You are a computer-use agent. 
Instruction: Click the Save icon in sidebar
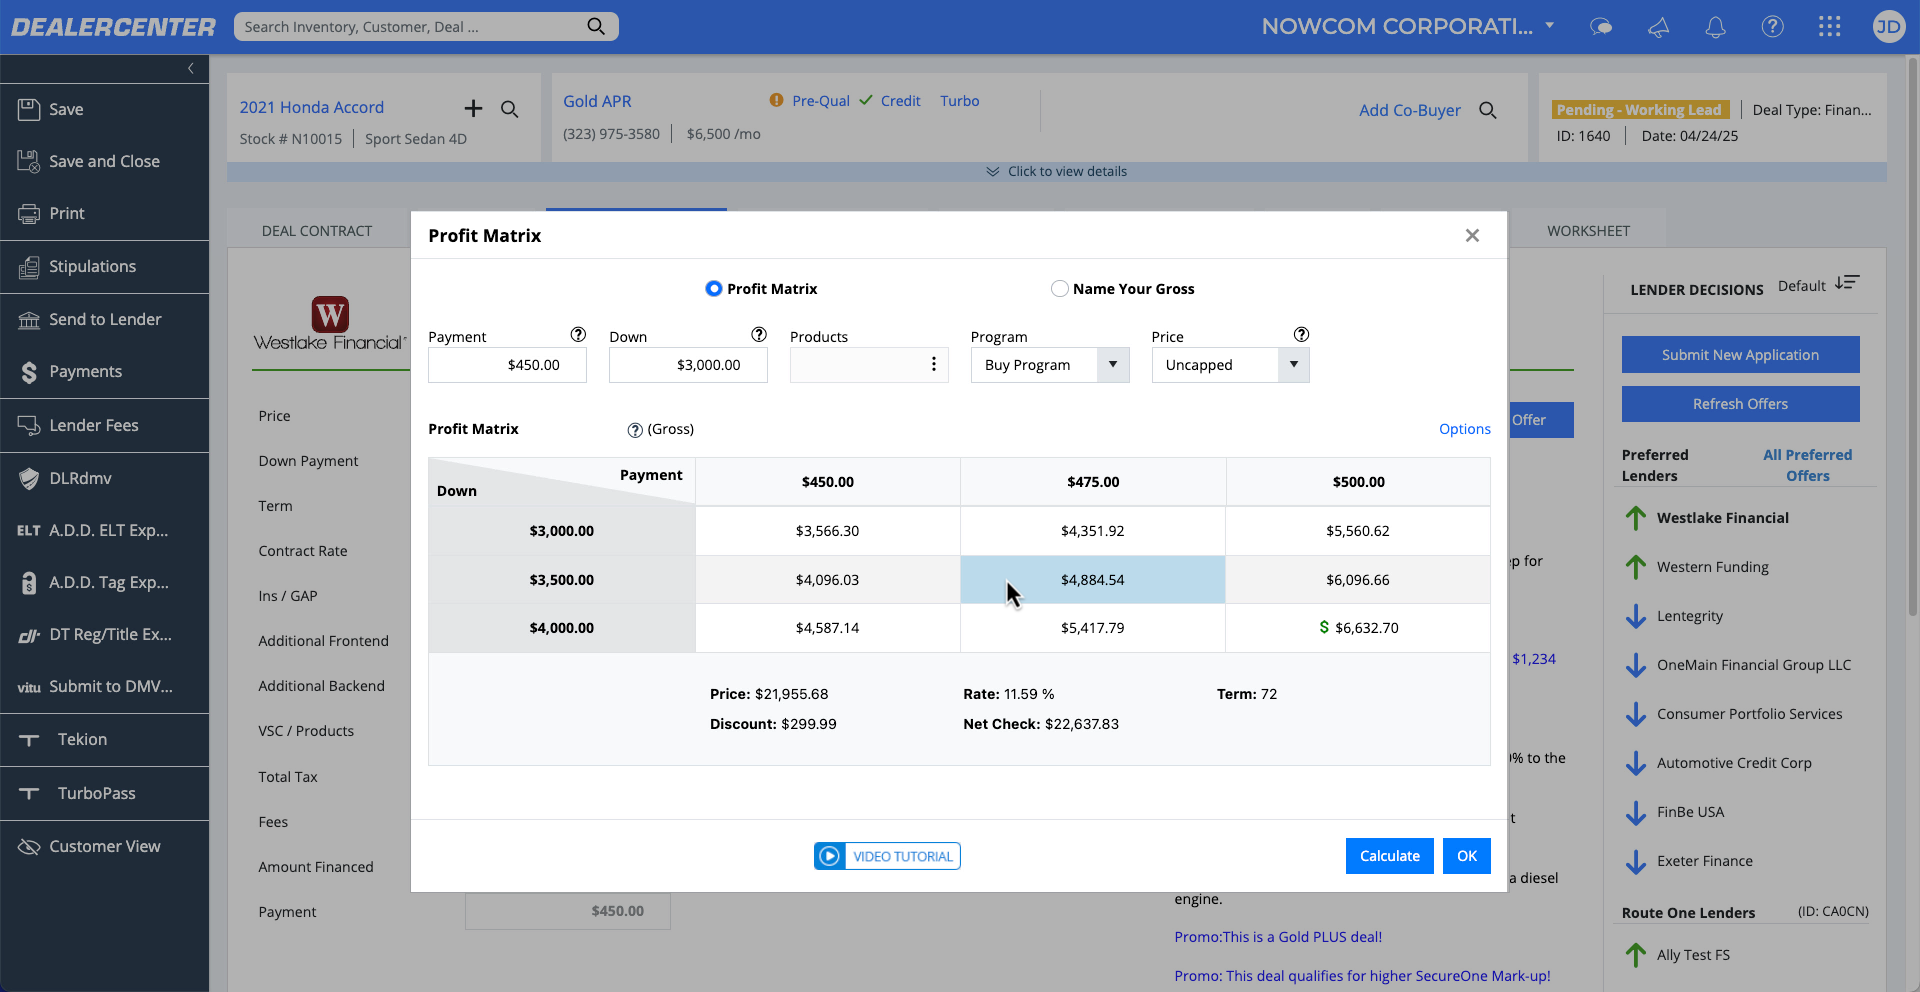pyautogui.click(x=29, y=109)
